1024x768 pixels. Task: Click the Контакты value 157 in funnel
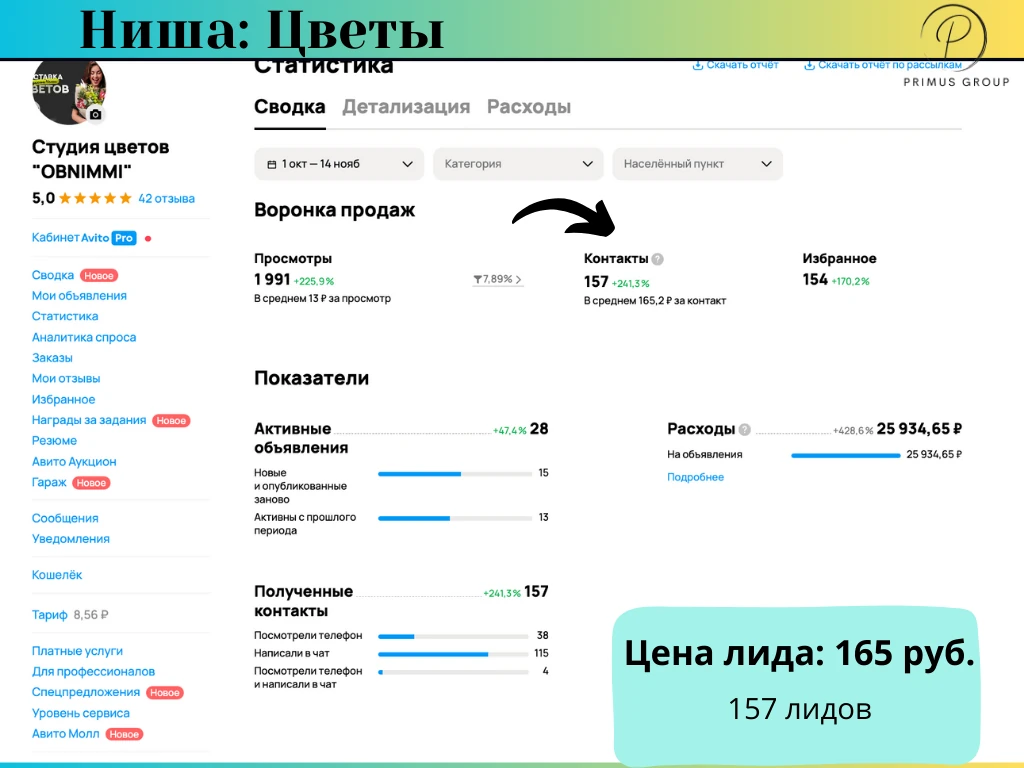click(596, 281)
